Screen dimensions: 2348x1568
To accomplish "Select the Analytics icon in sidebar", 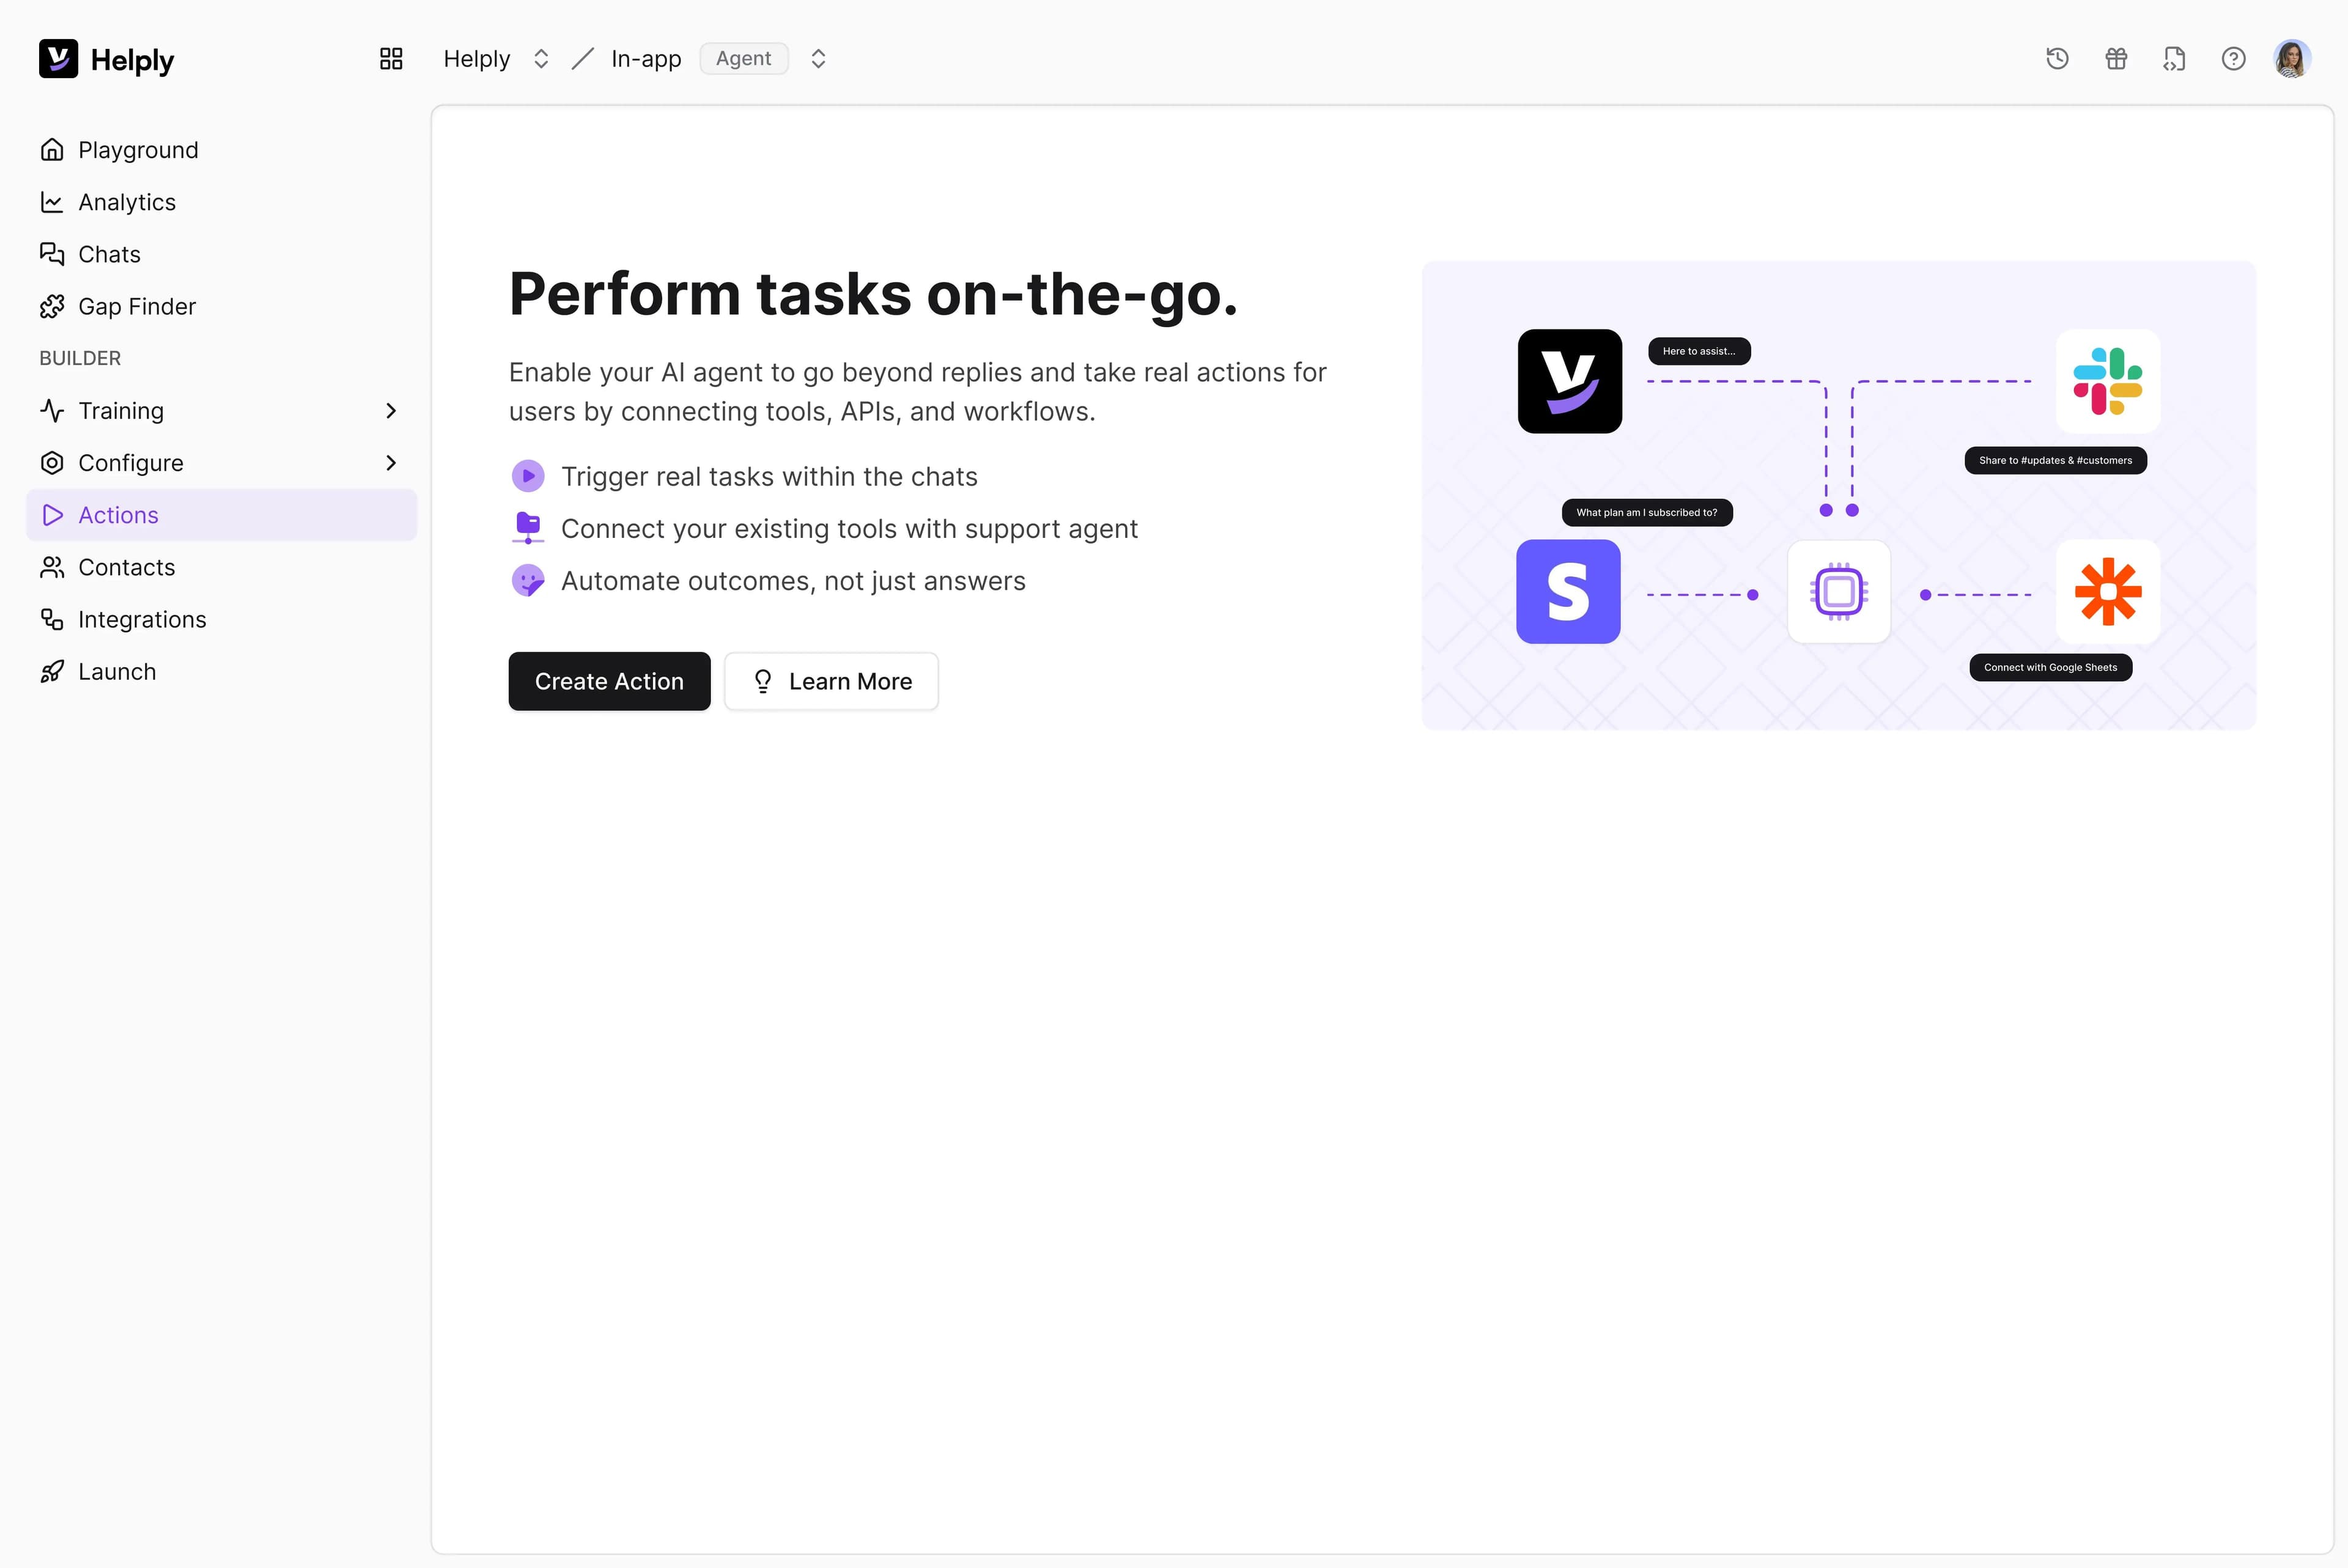I will click(x=52, y=202).
